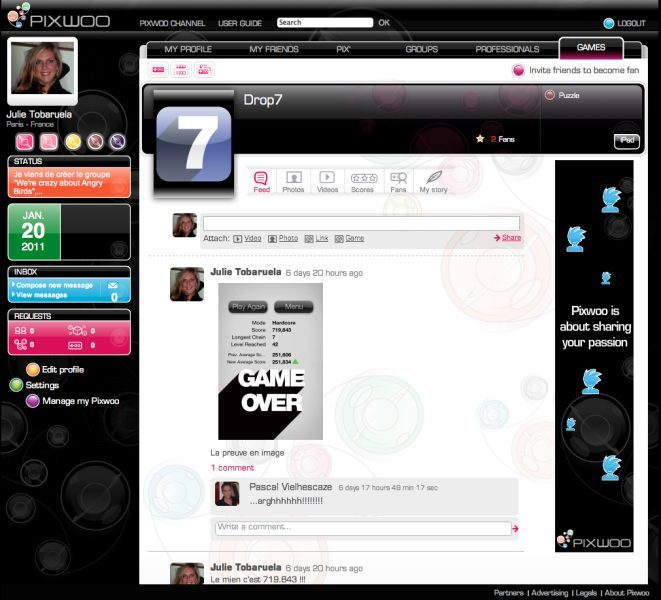Click the first pink profile badge icon
This screenshot has height=600, width=661.
point(25,142)
